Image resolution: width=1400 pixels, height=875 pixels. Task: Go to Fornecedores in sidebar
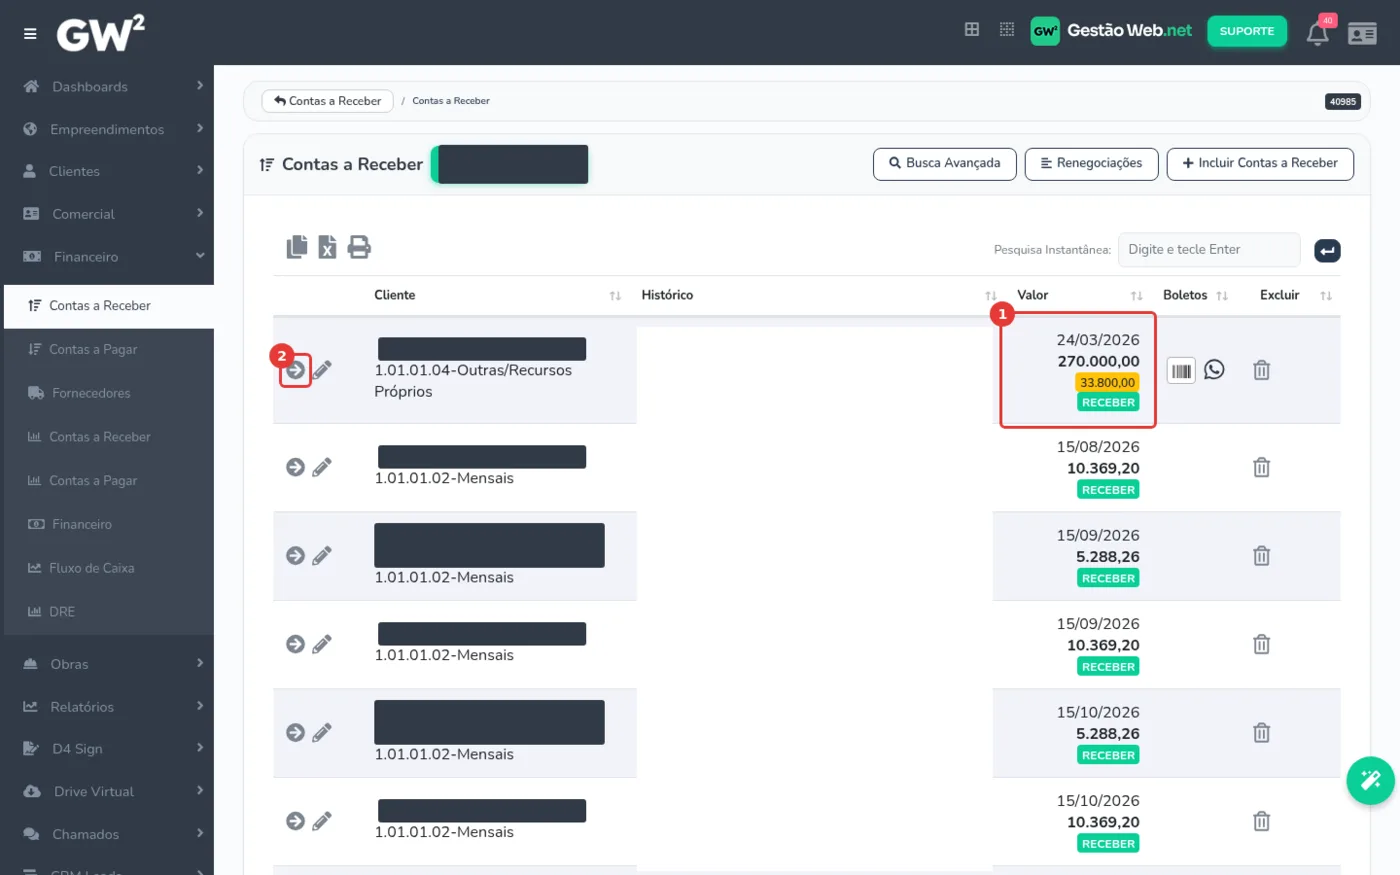tap(109, 393)
